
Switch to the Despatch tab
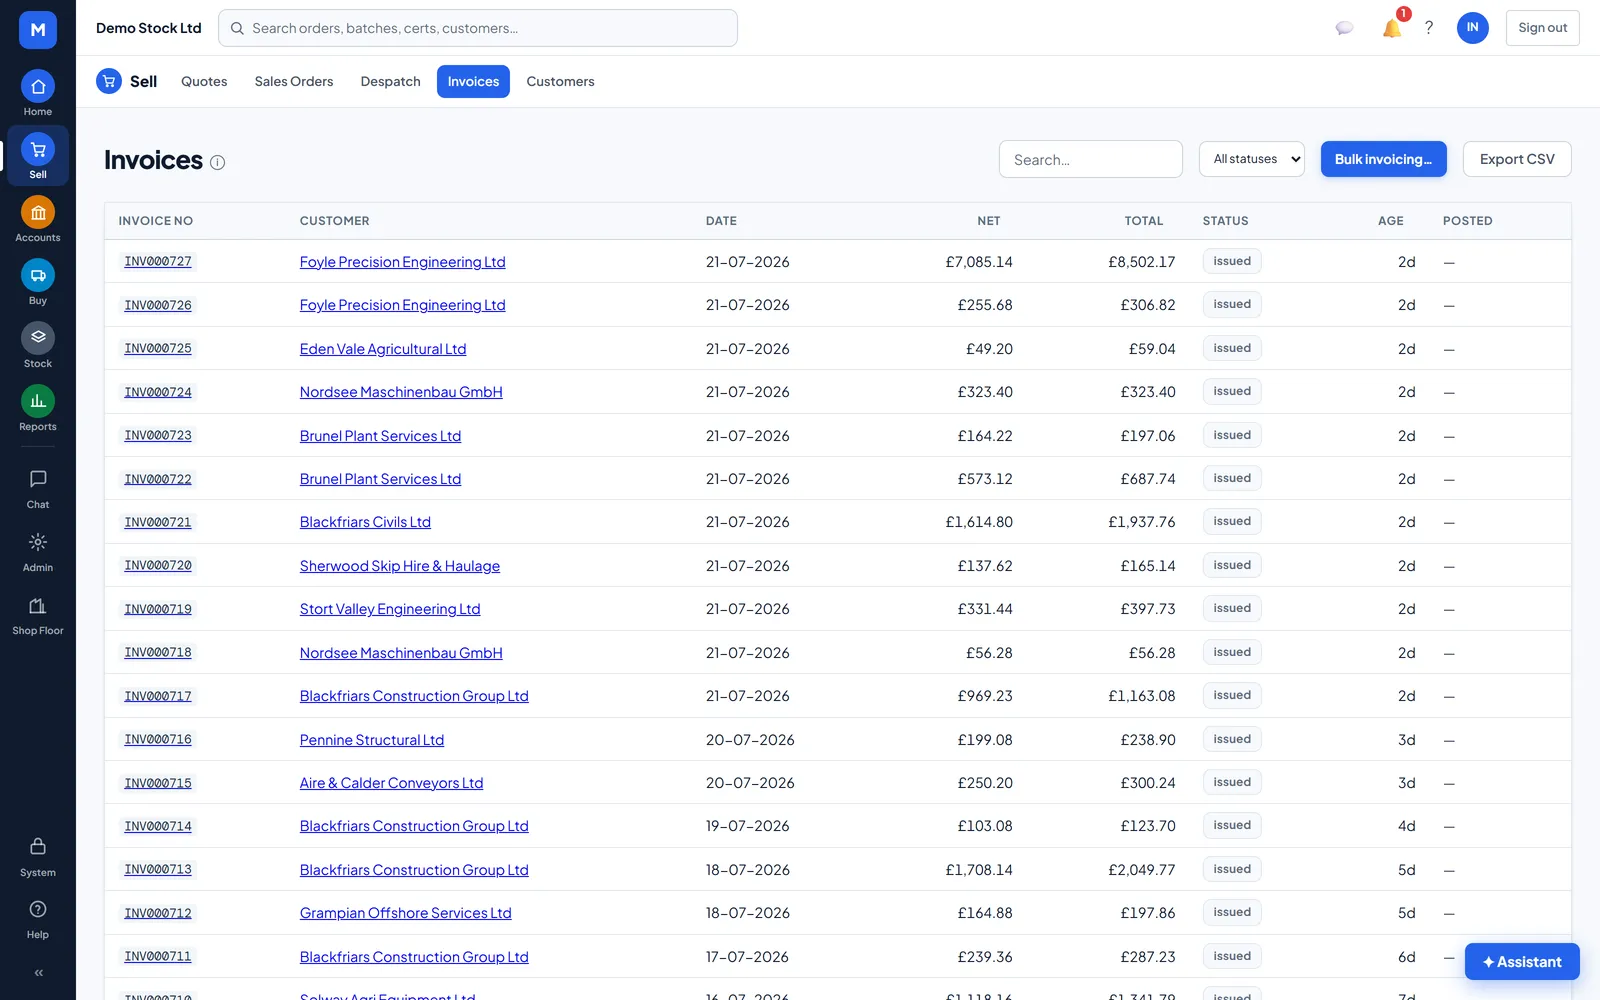(x=390, y=81)
